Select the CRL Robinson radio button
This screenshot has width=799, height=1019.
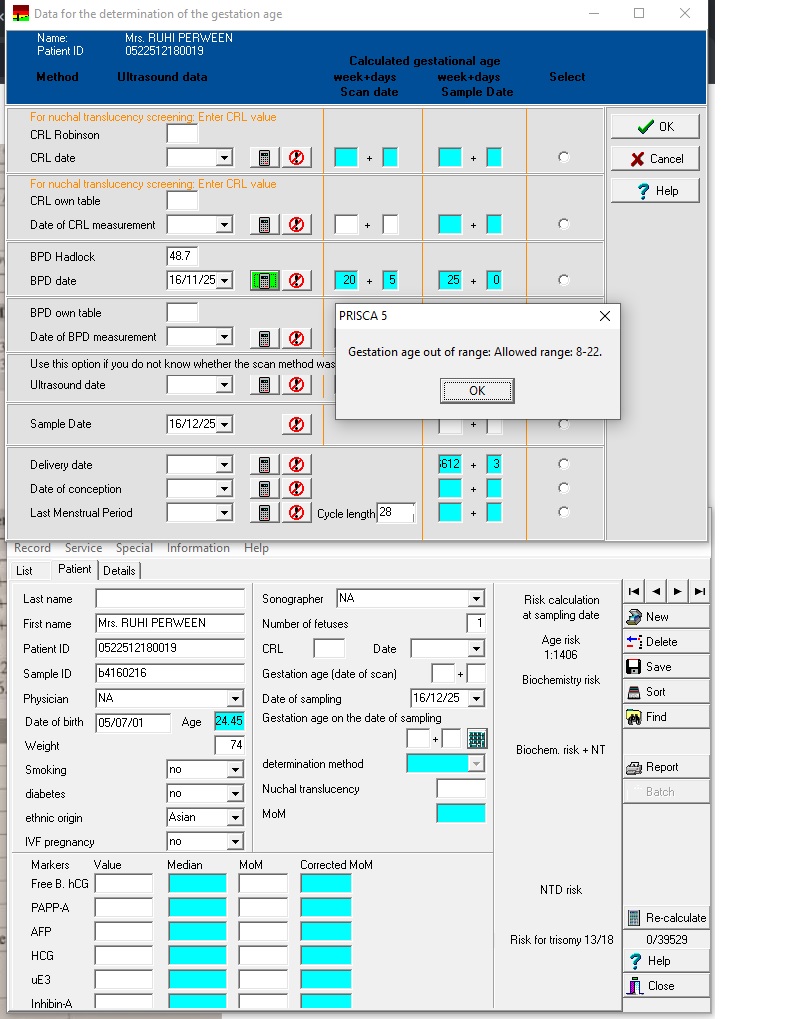pyautogui.click(x=564, y=157)
